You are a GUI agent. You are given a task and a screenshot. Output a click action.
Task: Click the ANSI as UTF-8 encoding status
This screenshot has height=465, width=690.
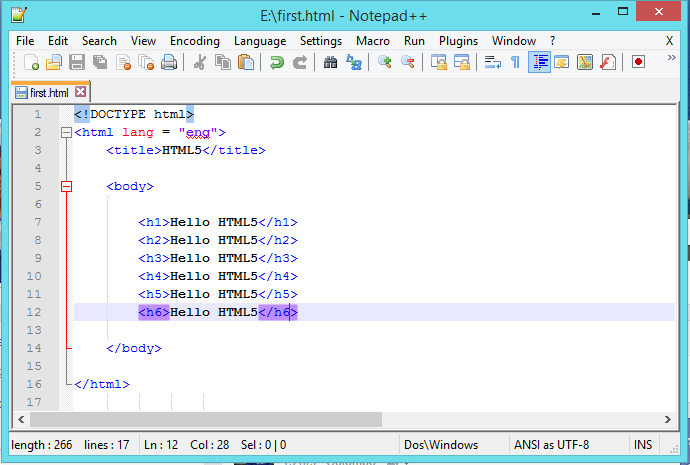[551, 445]
